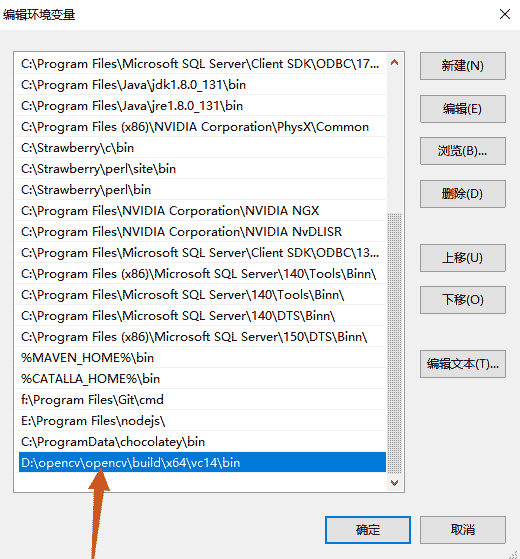Screen dimensions: 520x559
Task: Select the C:\Strawberry\perl\site\bin entry
Action: tap(200, 169)
